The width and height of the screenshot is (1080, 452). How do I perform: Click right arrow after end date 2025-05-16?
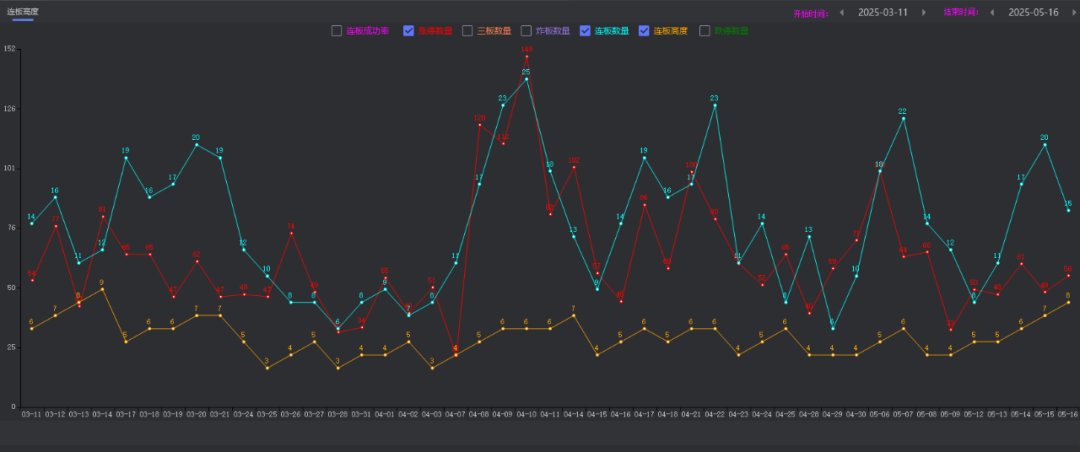1072,13
